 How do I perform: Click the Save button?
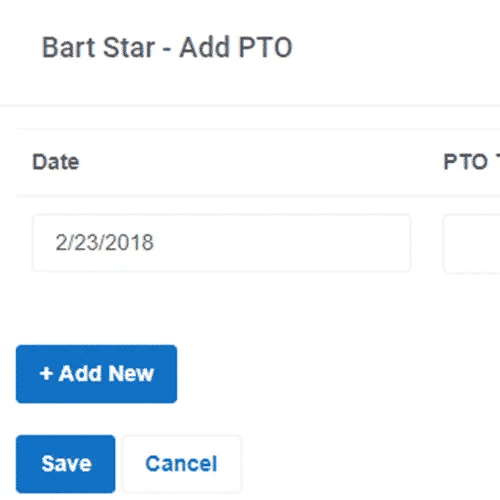tap(66, 464)
